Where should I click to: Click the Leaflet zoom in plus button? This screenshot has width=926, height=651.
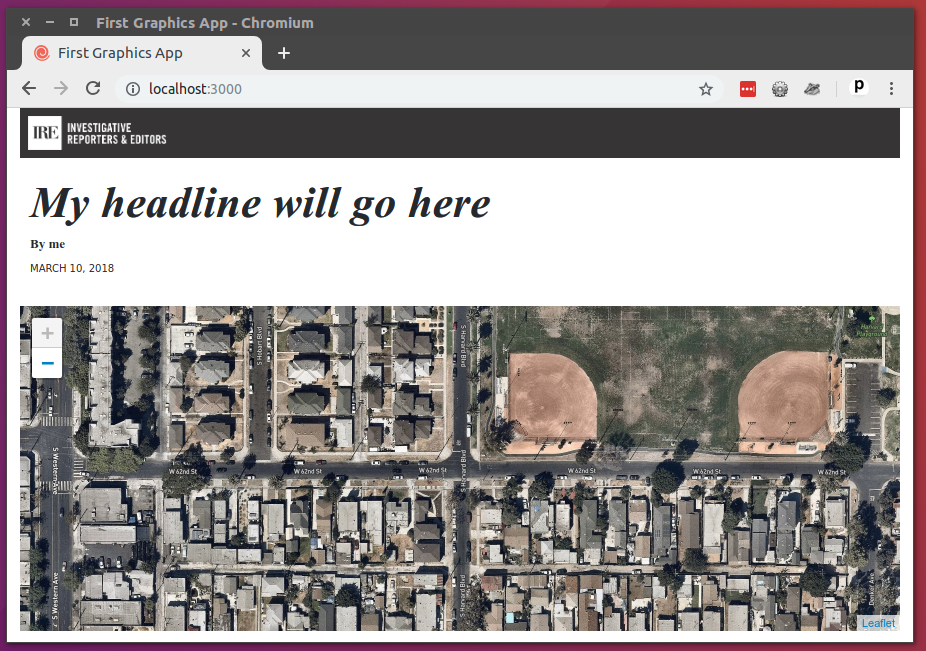pos(47,333)
